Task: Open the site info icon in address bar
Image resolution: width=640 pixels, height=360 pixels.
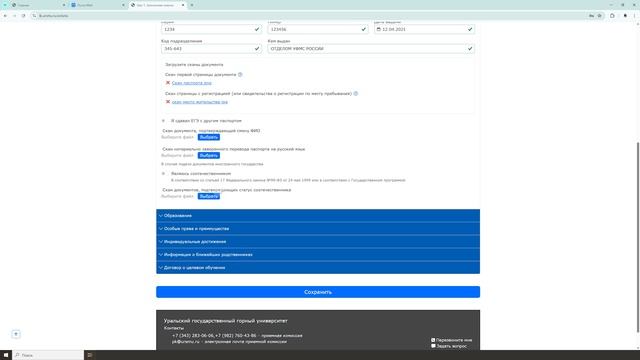Action: (x=35, y=16)
